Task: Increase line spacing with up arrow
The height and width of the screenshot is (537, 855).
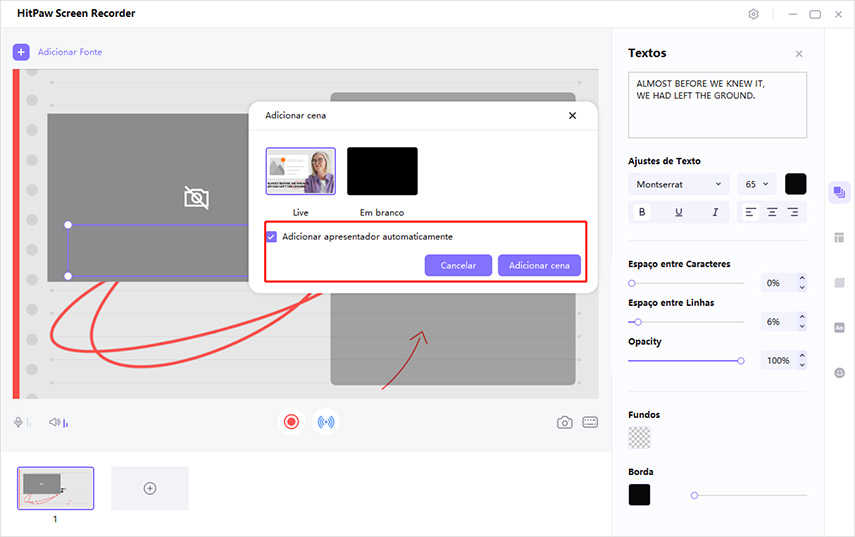Action: 802,317
